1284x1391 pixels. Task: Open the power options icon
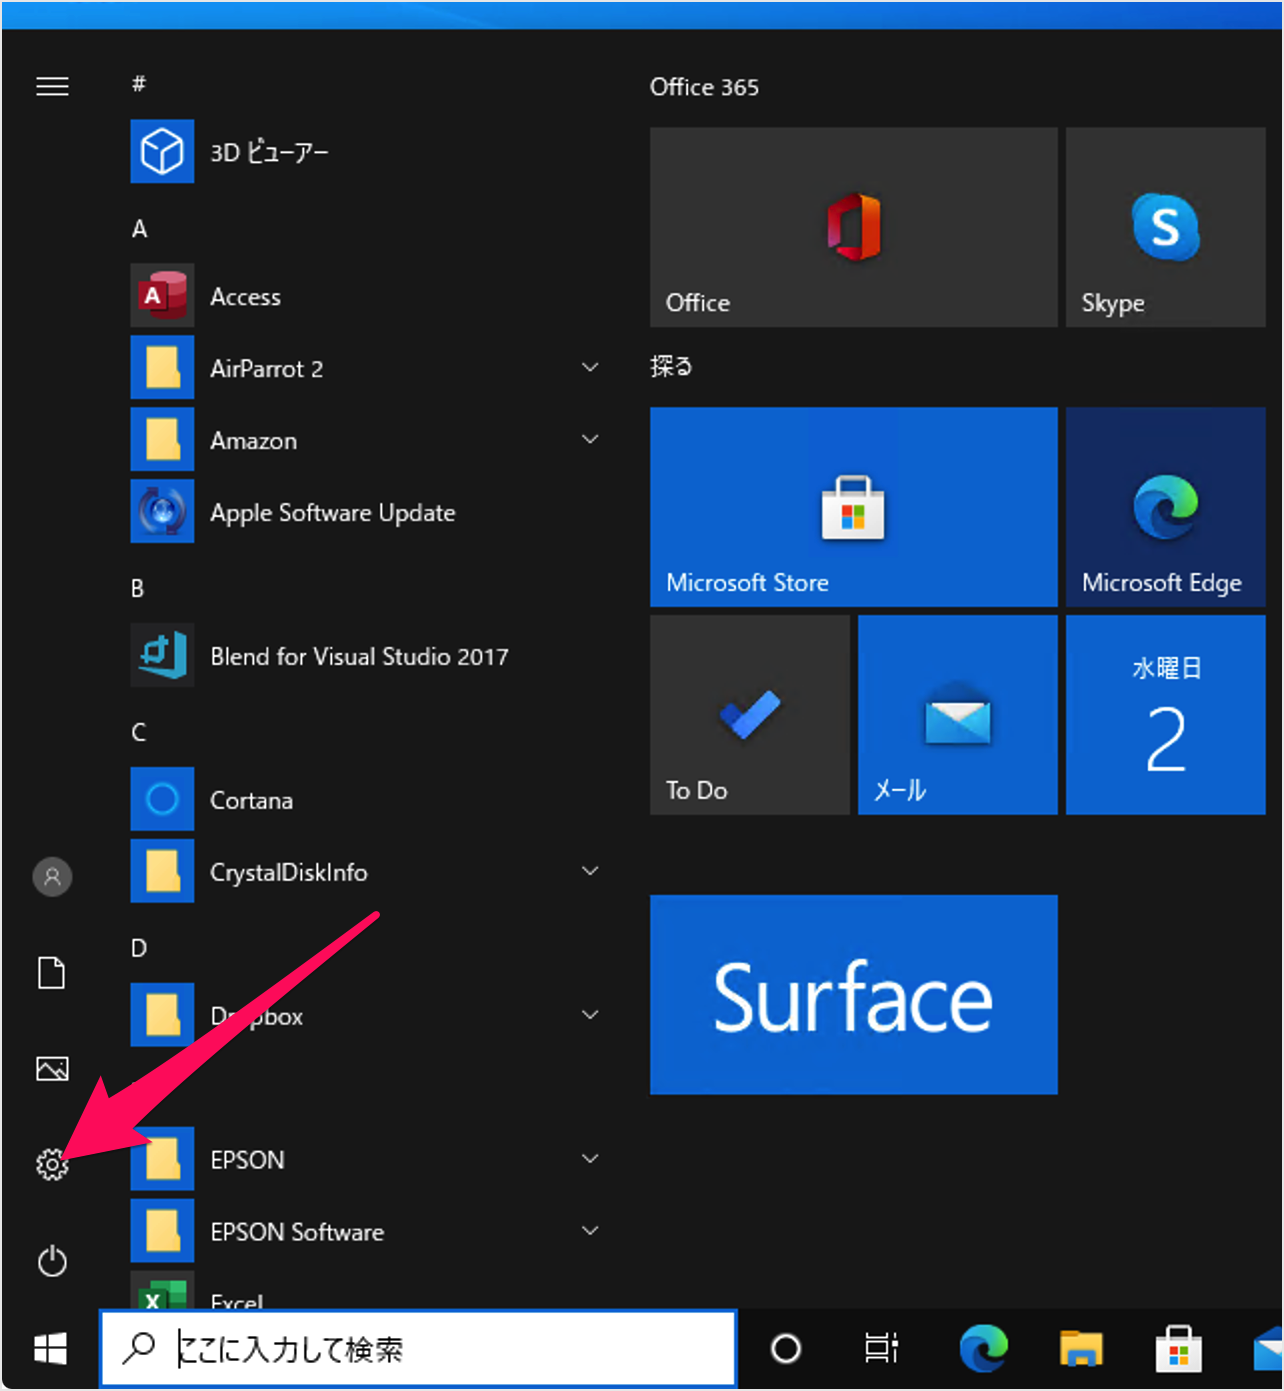52,1261
